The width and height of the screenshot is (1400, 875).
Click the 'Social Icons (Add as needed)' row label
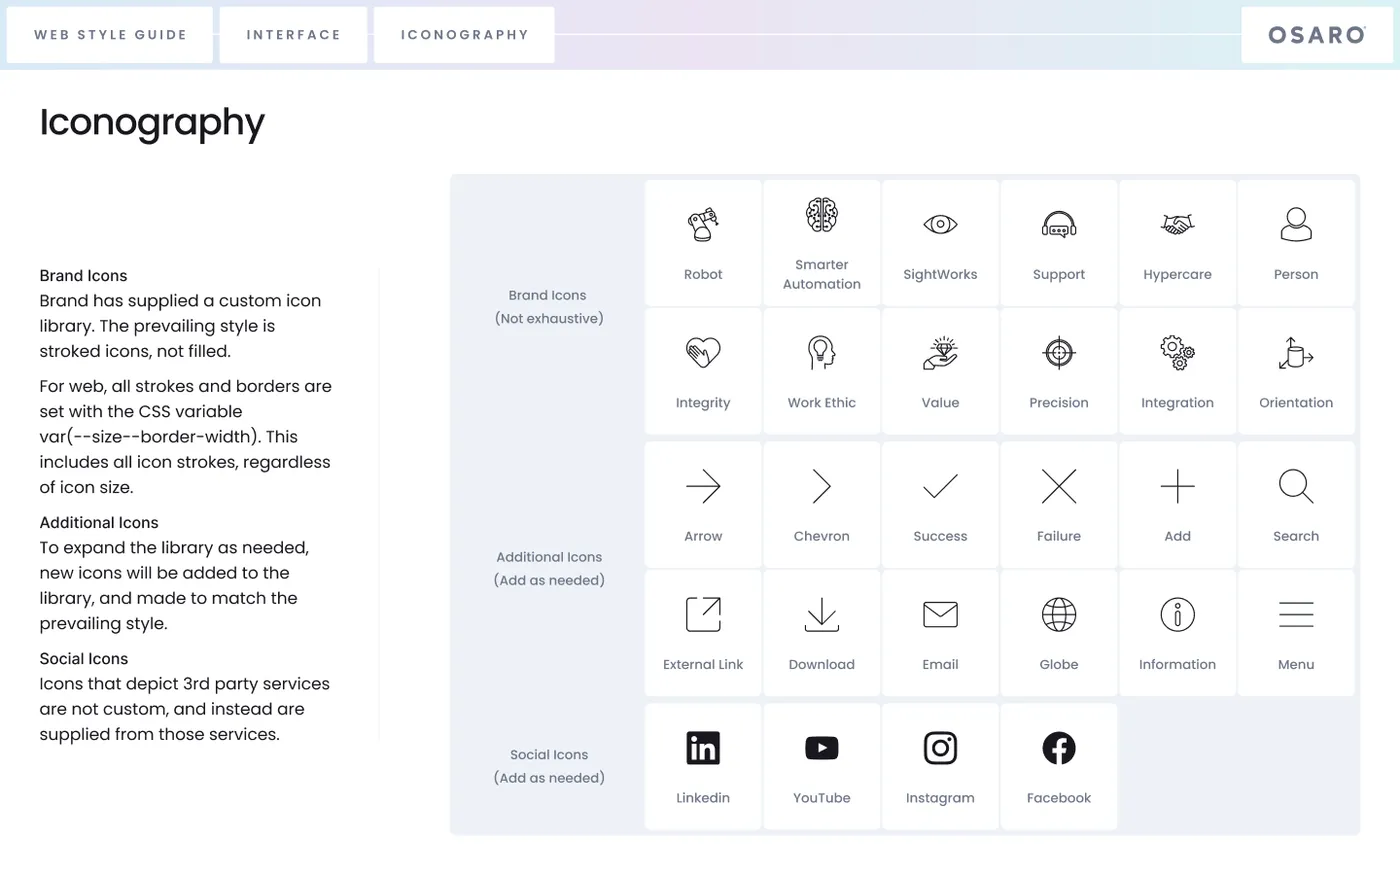point(549,767)
